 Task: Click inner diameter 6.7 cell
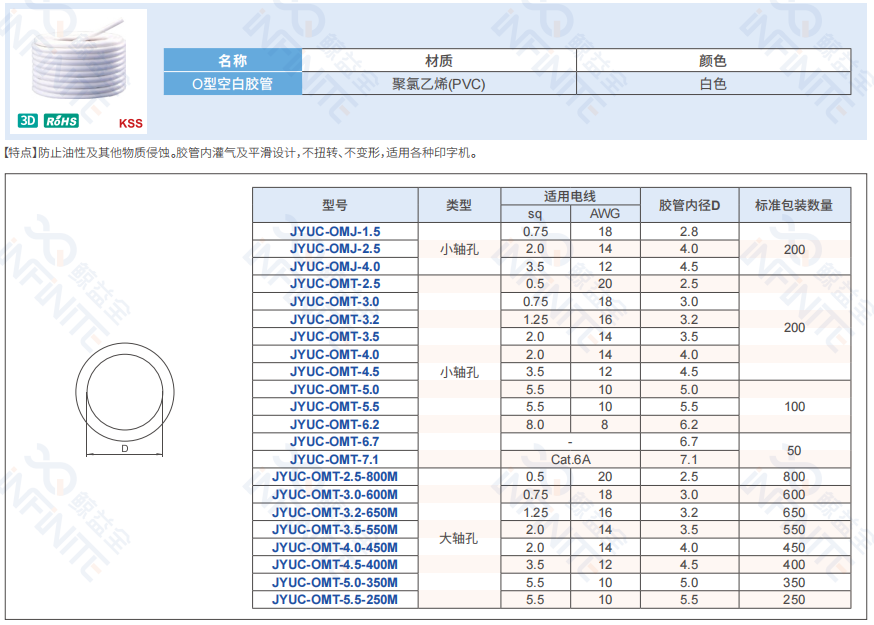(x=690, y=442)
